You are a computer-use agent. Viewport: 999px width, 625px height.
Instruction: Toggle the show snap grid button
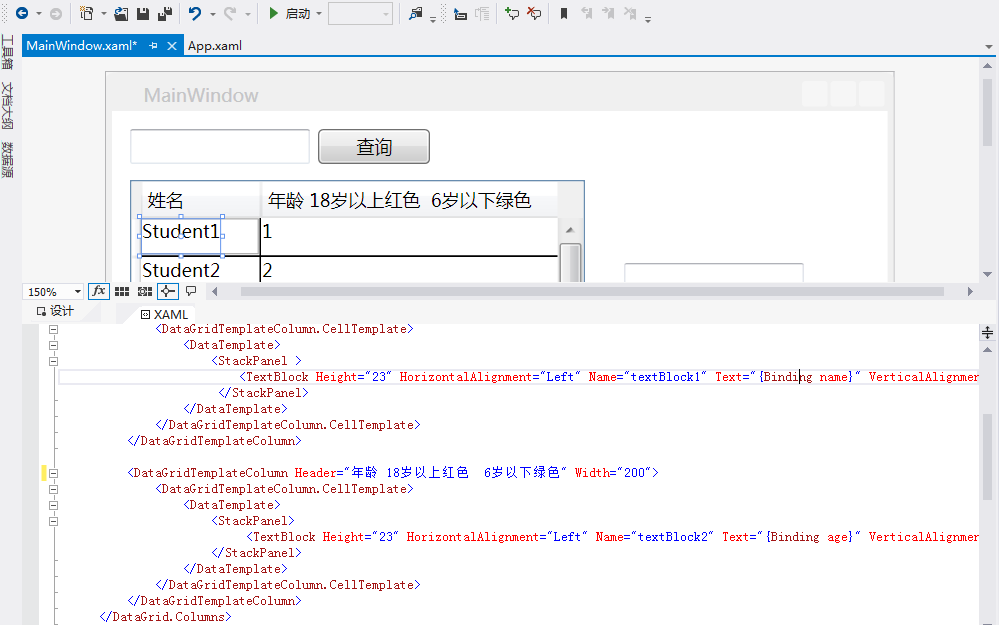pos(122,291)
